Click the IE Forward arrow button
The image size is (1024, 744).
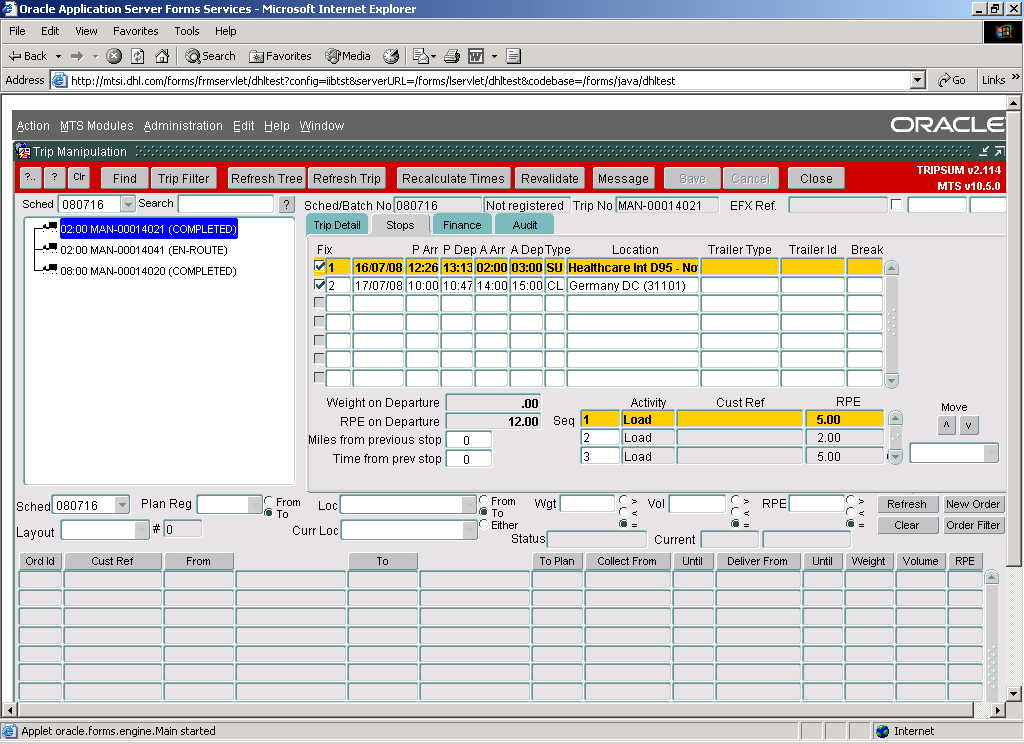(77, 56)
